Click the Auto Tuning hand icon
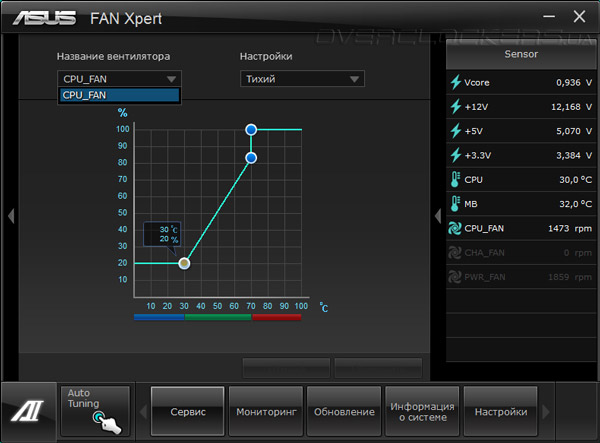Screen dimensions: 600x443 pyautogui.click(x=107, y=423)
